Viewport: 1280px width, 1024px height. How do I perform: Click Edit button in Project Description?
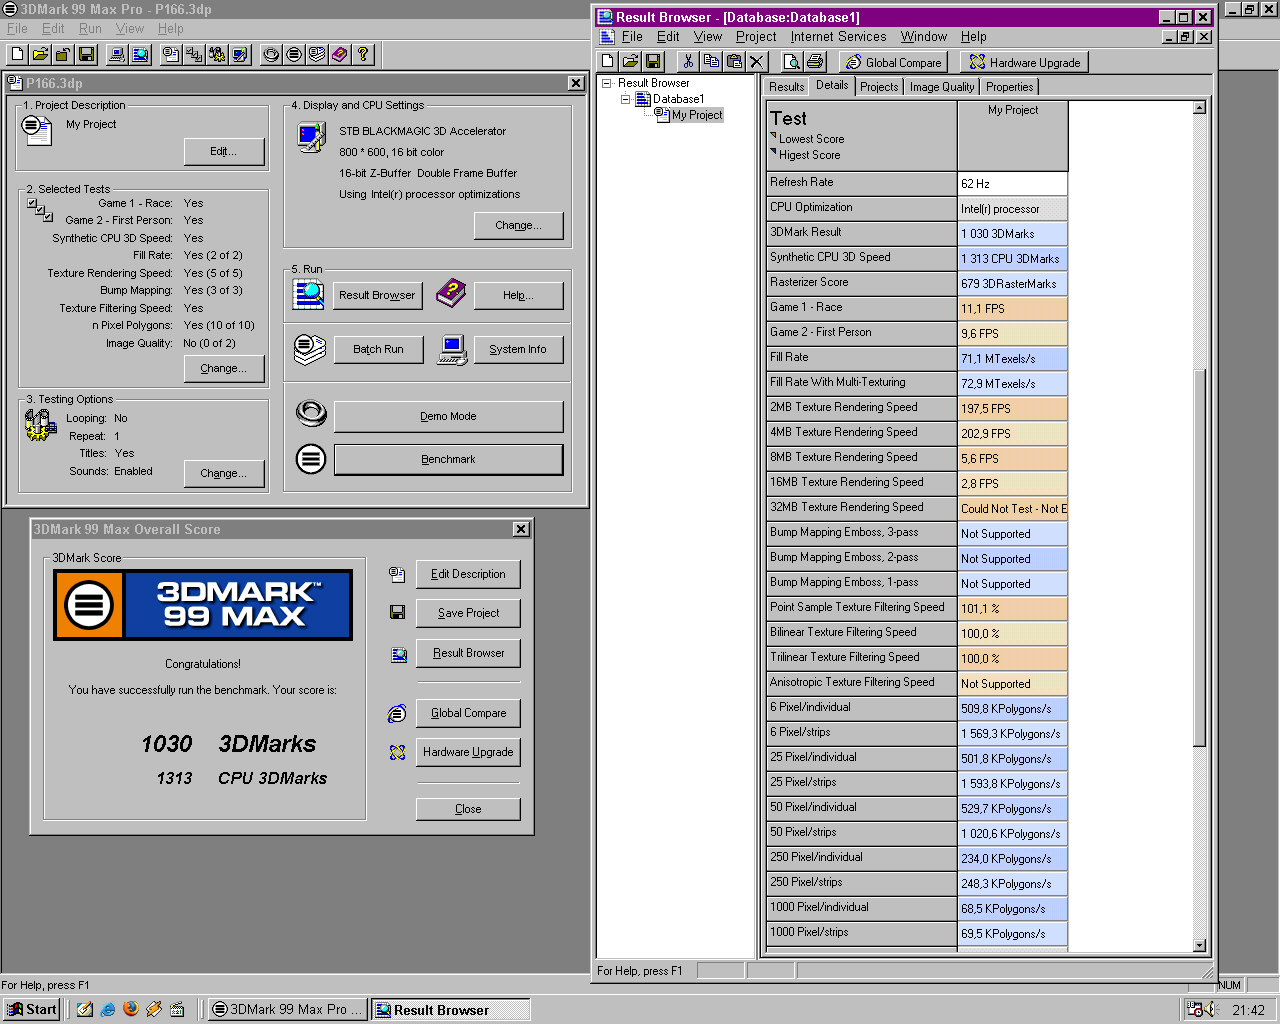224,152
